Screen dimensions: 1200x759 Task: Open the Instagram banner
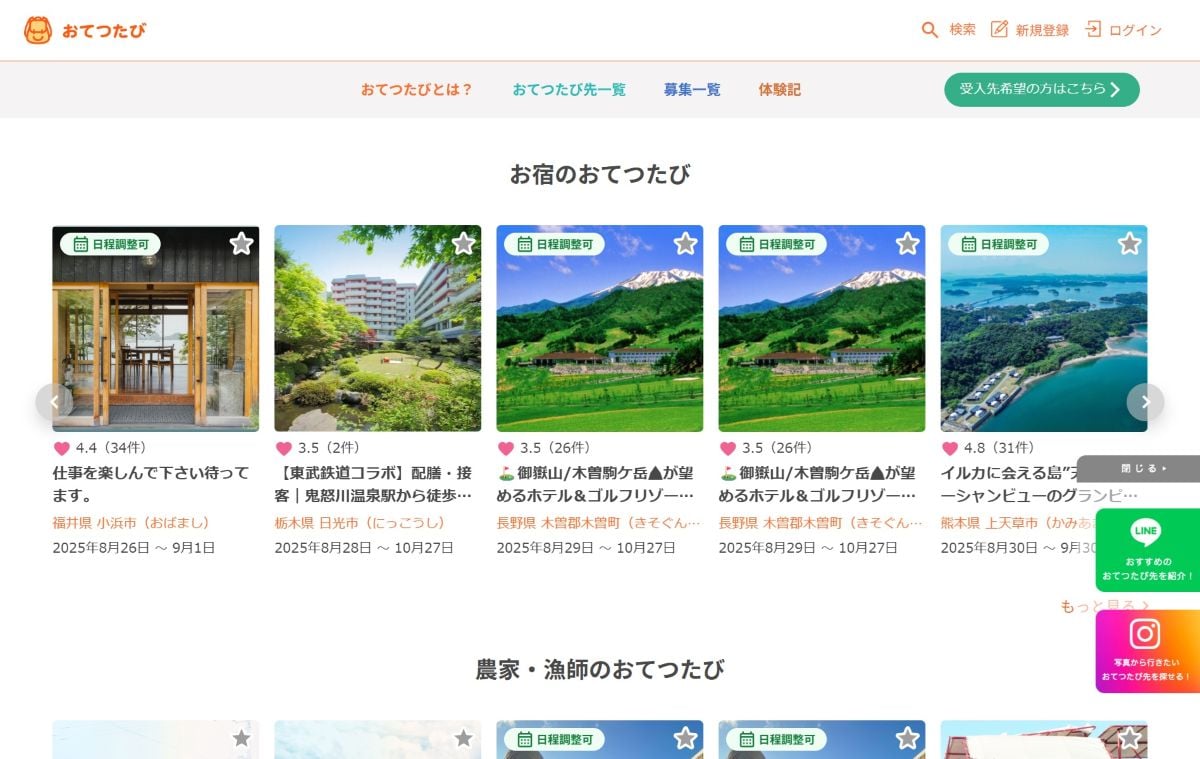[x=1146, y=651]
